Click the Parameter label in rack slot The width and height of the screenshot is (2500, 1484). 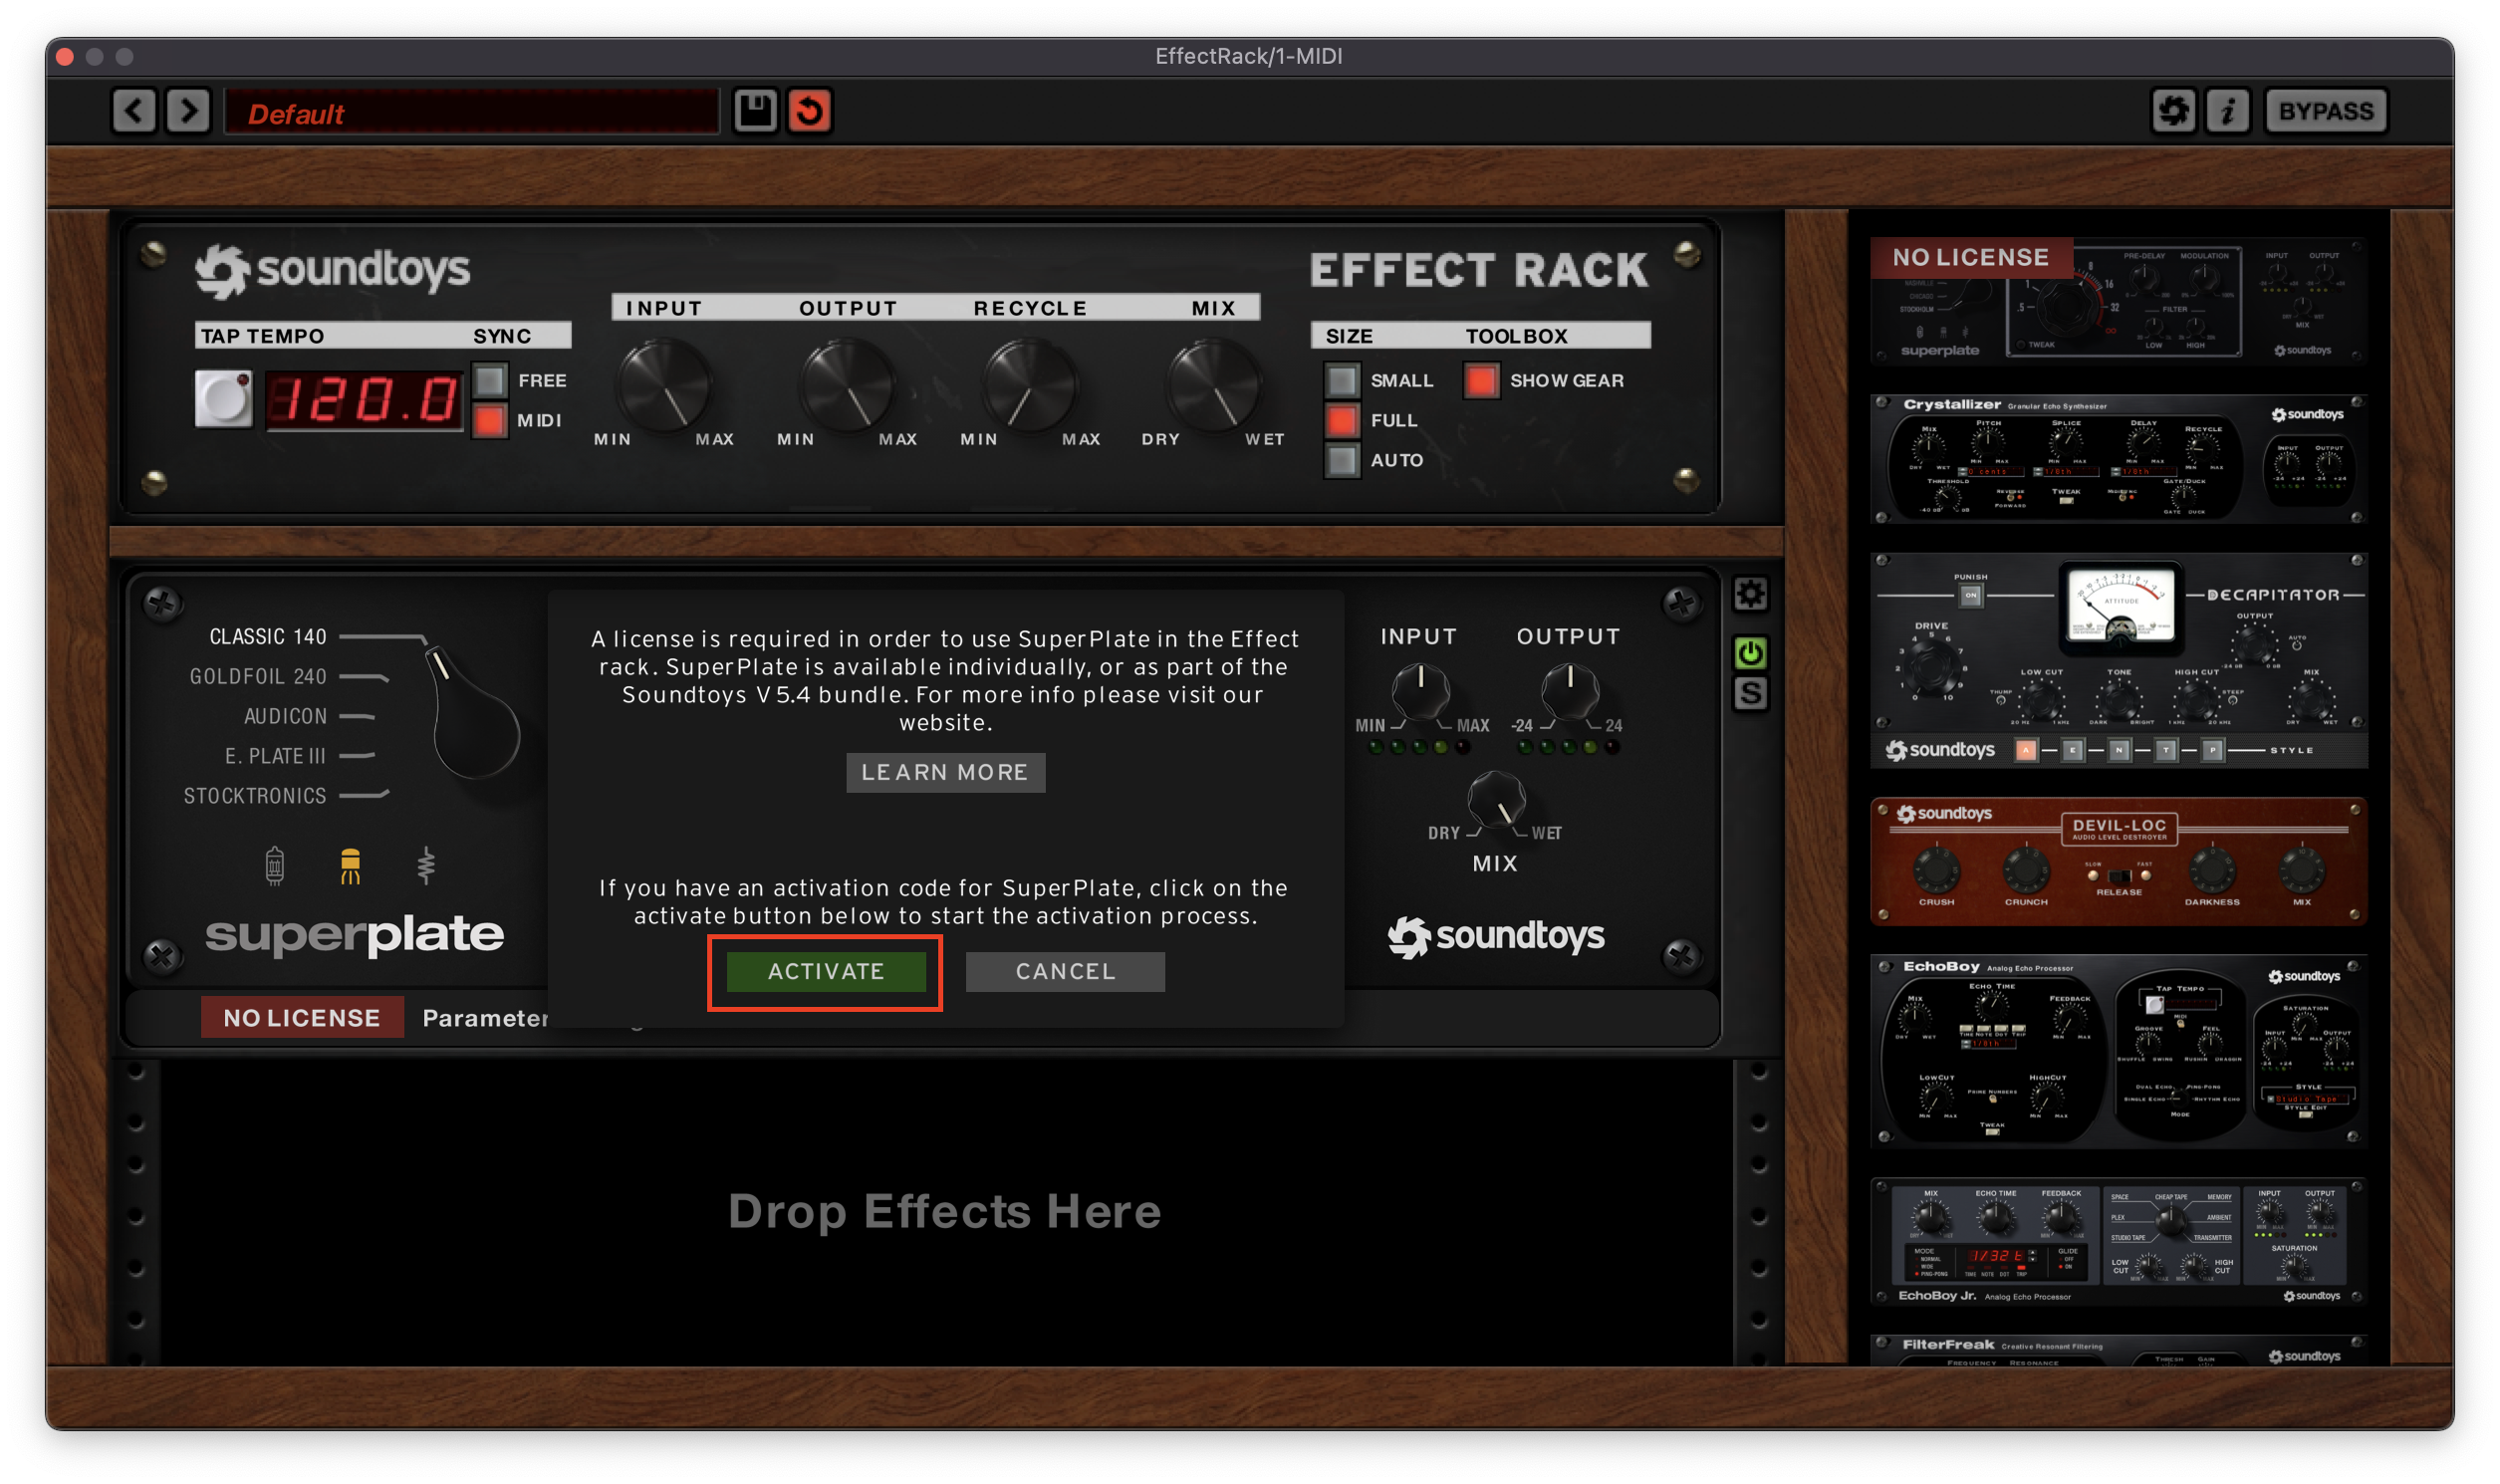485,1018
